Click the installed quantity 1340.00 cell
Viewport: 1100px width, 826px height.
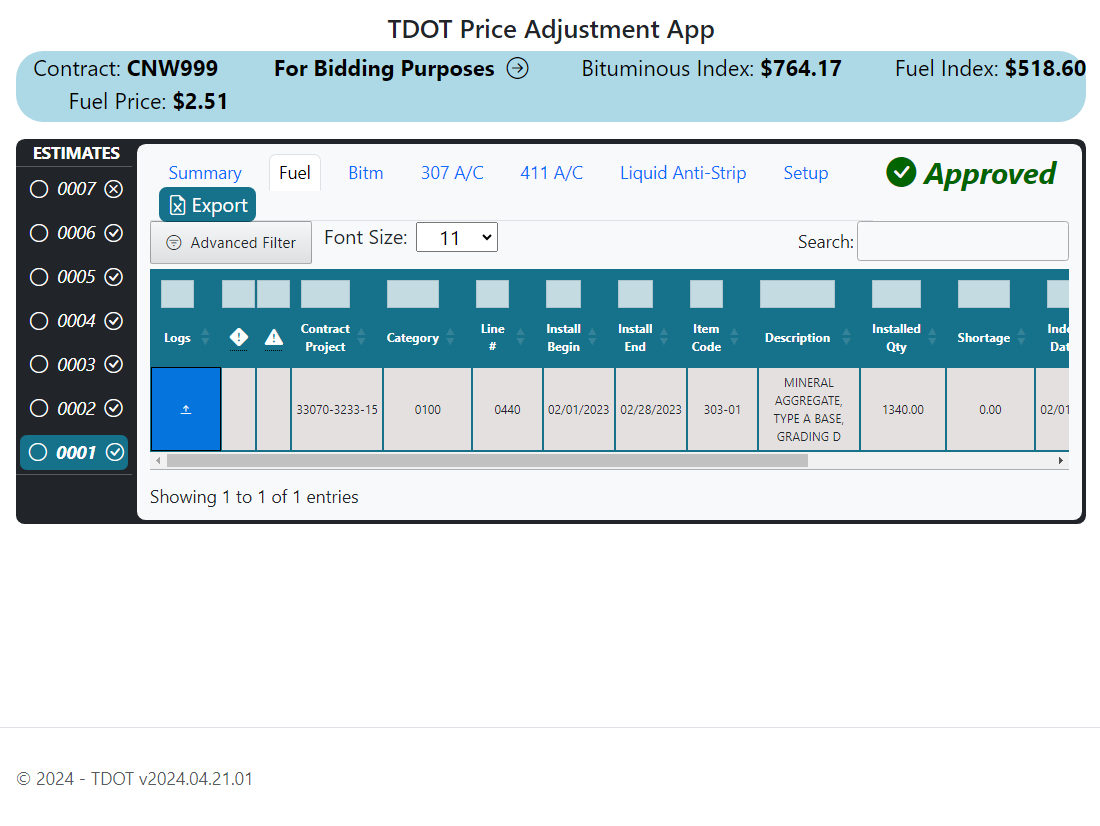(x=903, y=409)
